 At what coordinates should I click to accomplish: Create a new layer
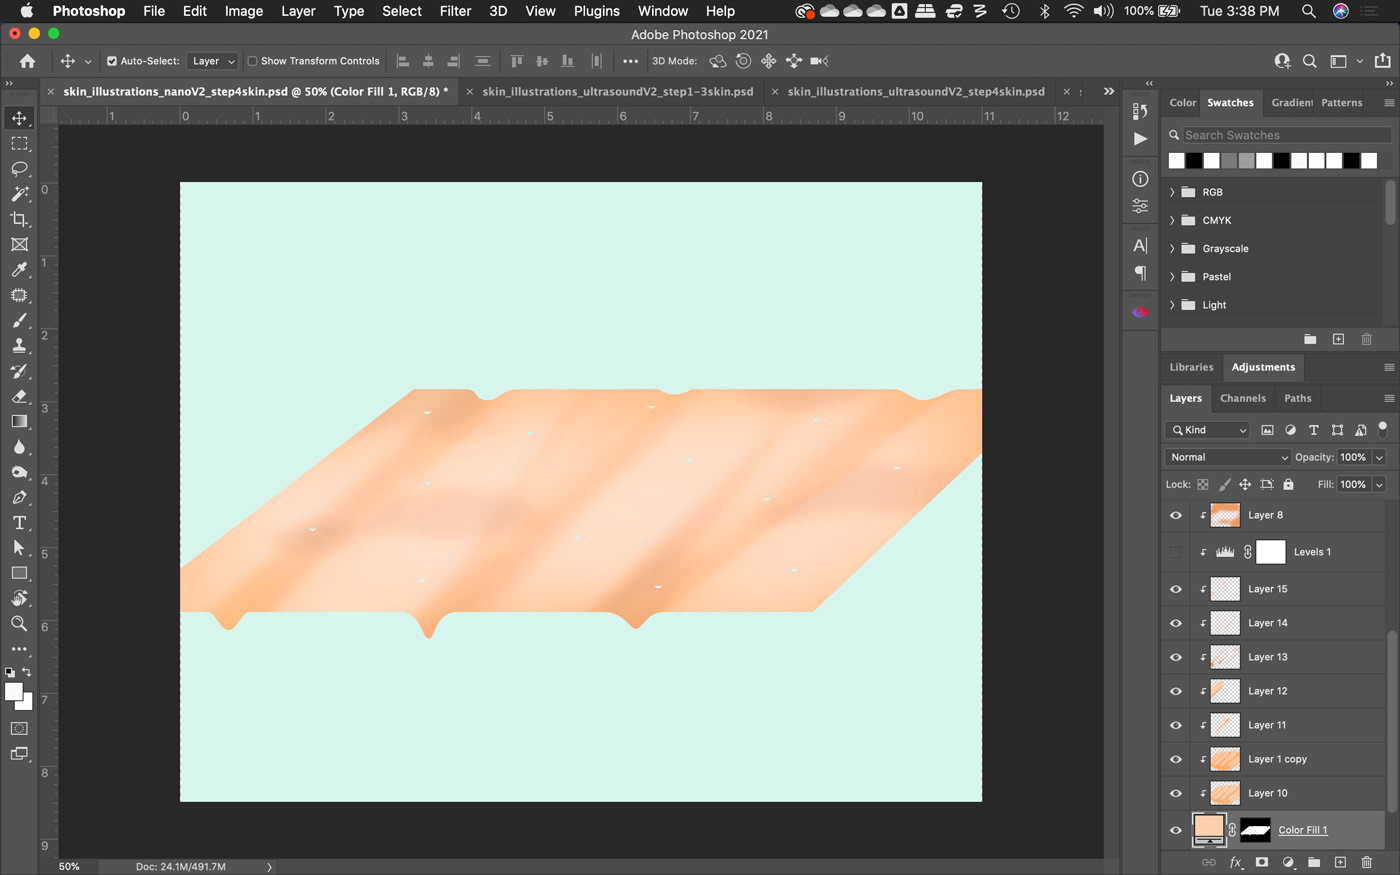pos(1340,862)
